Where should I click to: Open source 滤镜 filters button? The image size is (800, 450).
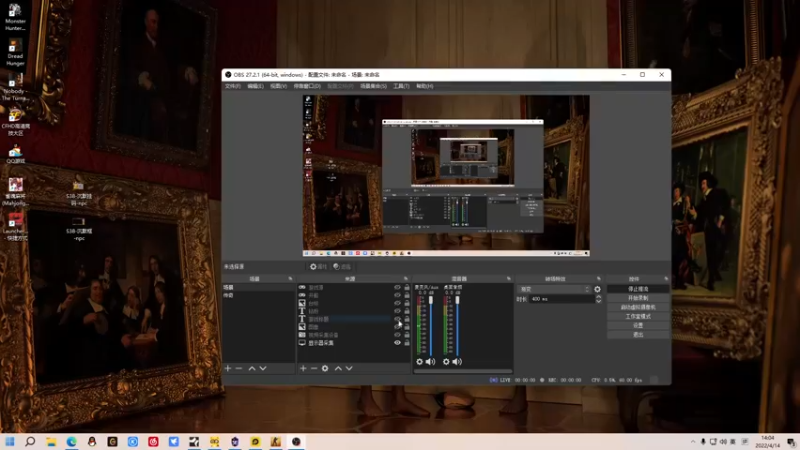(x=342, y=266)
